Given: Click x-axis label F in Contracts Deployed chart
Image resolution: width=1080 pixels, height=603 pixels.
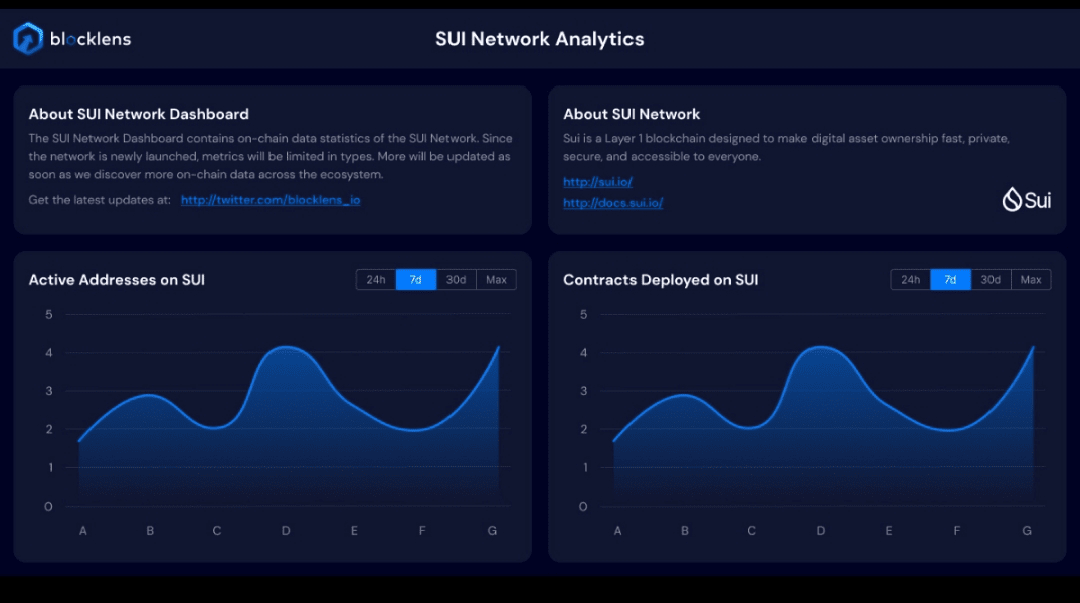Looking at the screenshot, I should (x=957, y=531).
